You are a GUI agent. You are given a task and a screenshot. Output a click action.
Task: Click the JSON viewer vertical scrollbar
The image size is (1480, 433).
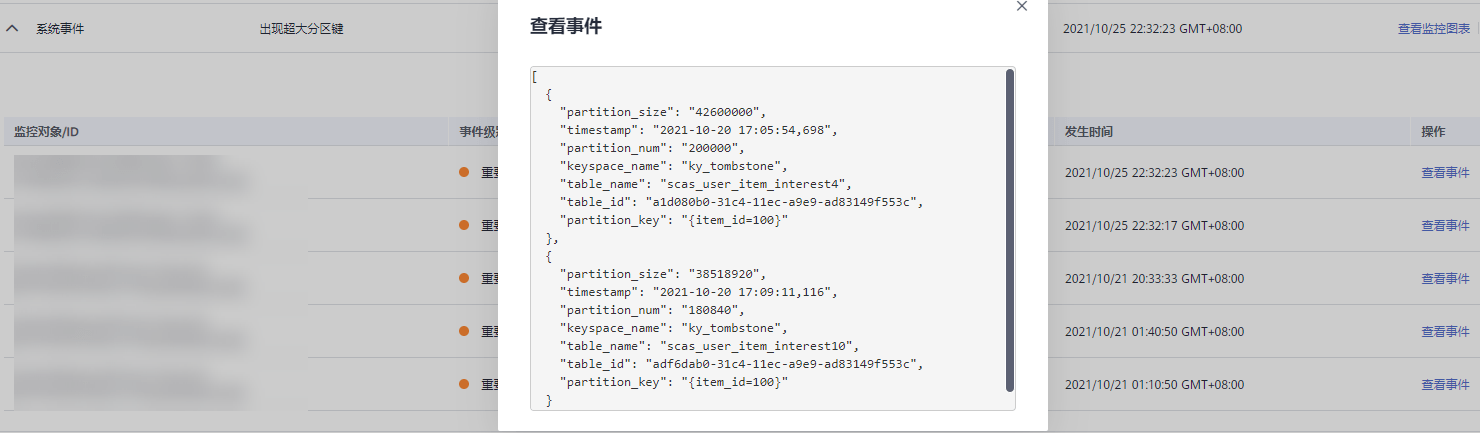point(1009,230)
